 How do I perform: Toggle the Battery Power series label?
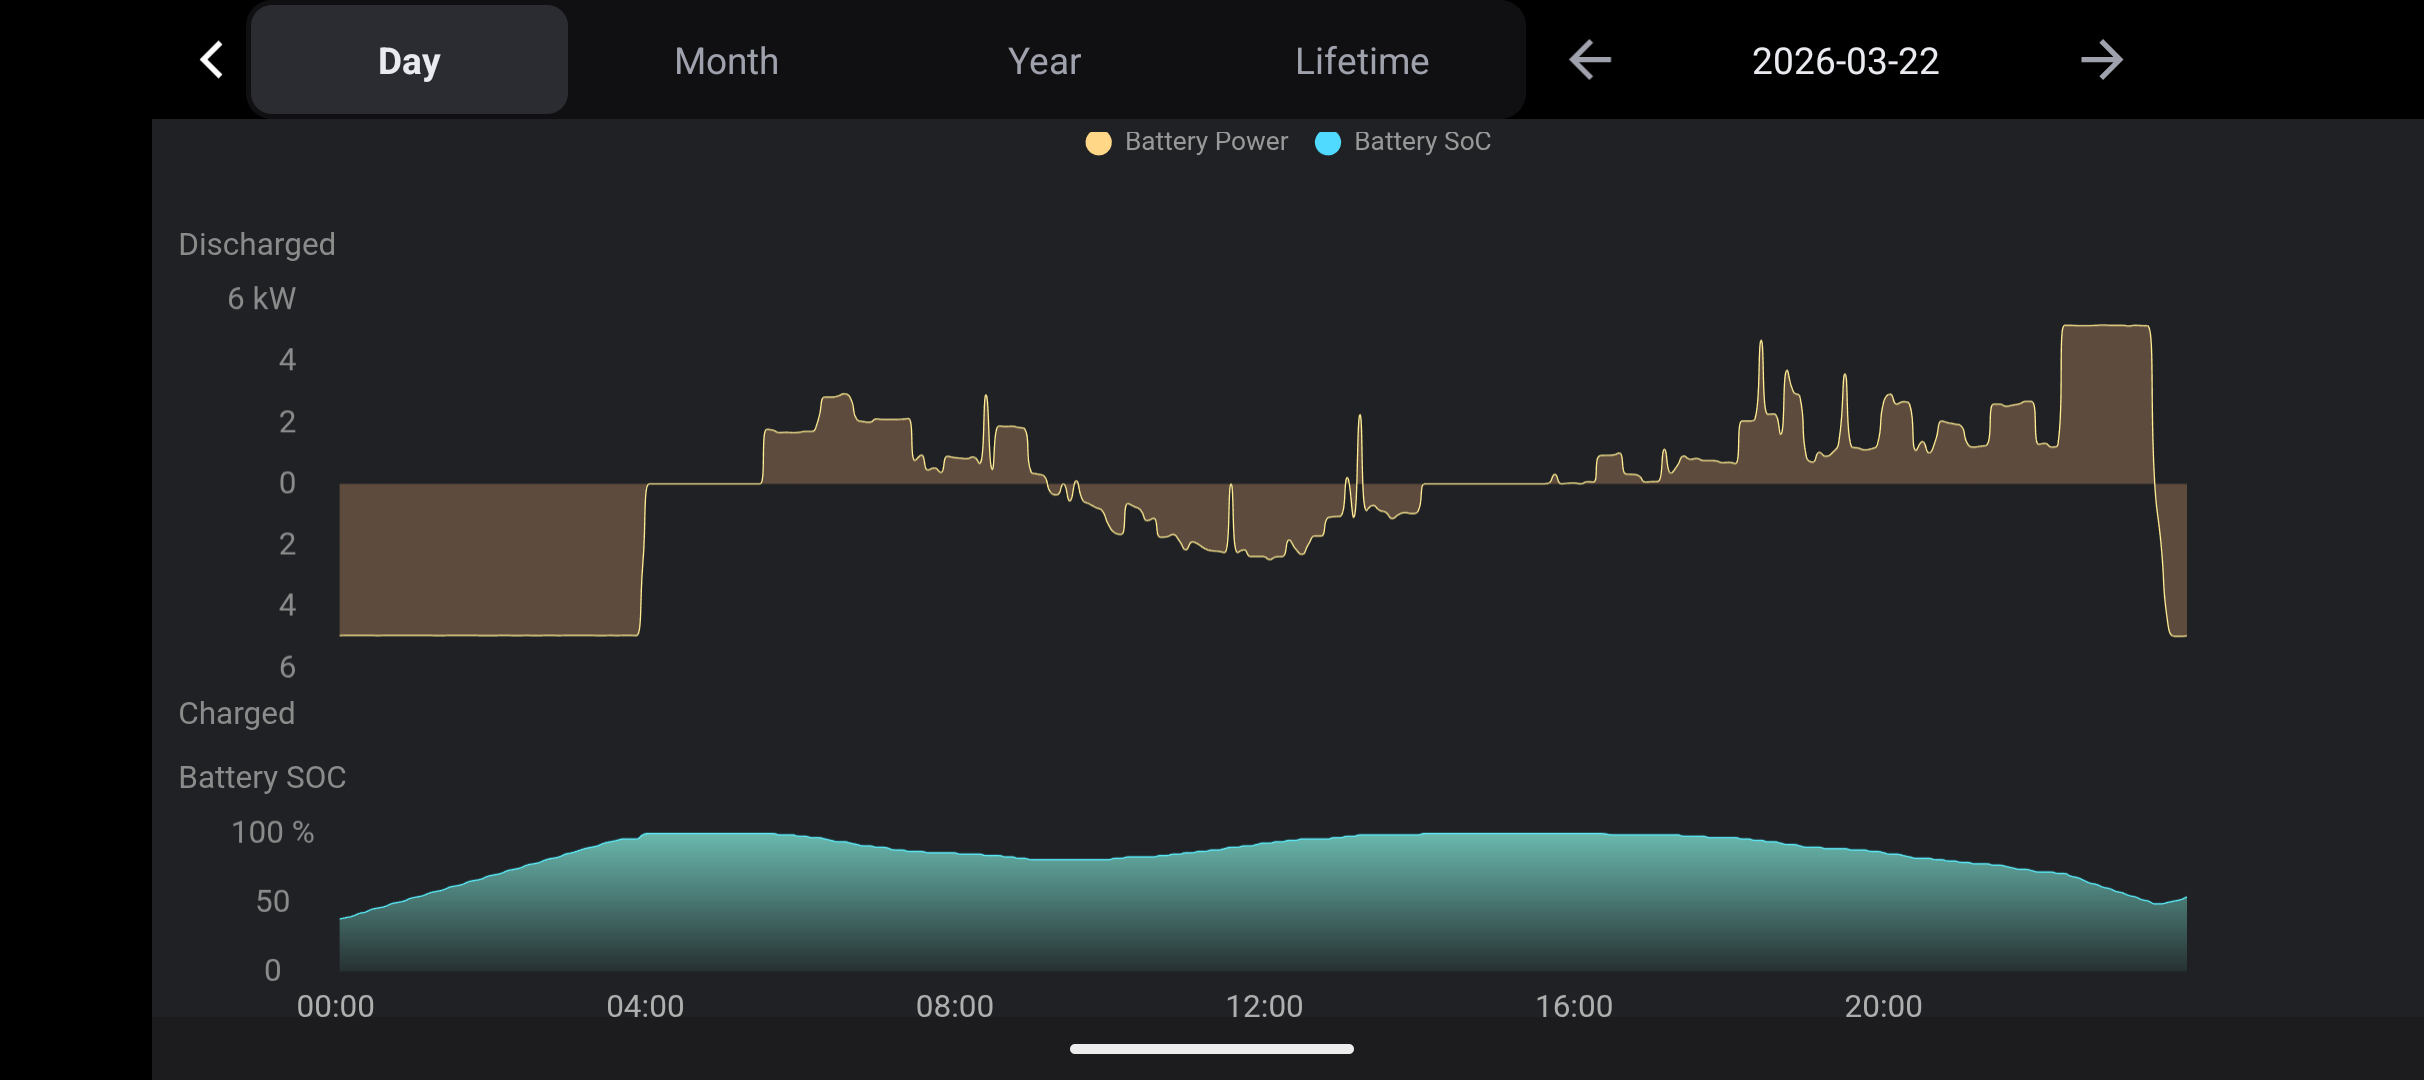[1205, 142]
